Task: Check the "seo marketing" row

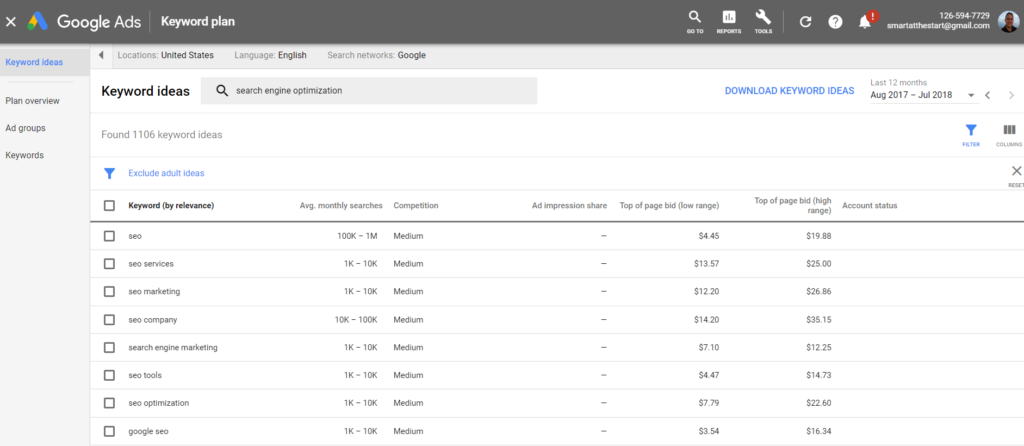Action: pyautogui.click(x=109, y=292)
